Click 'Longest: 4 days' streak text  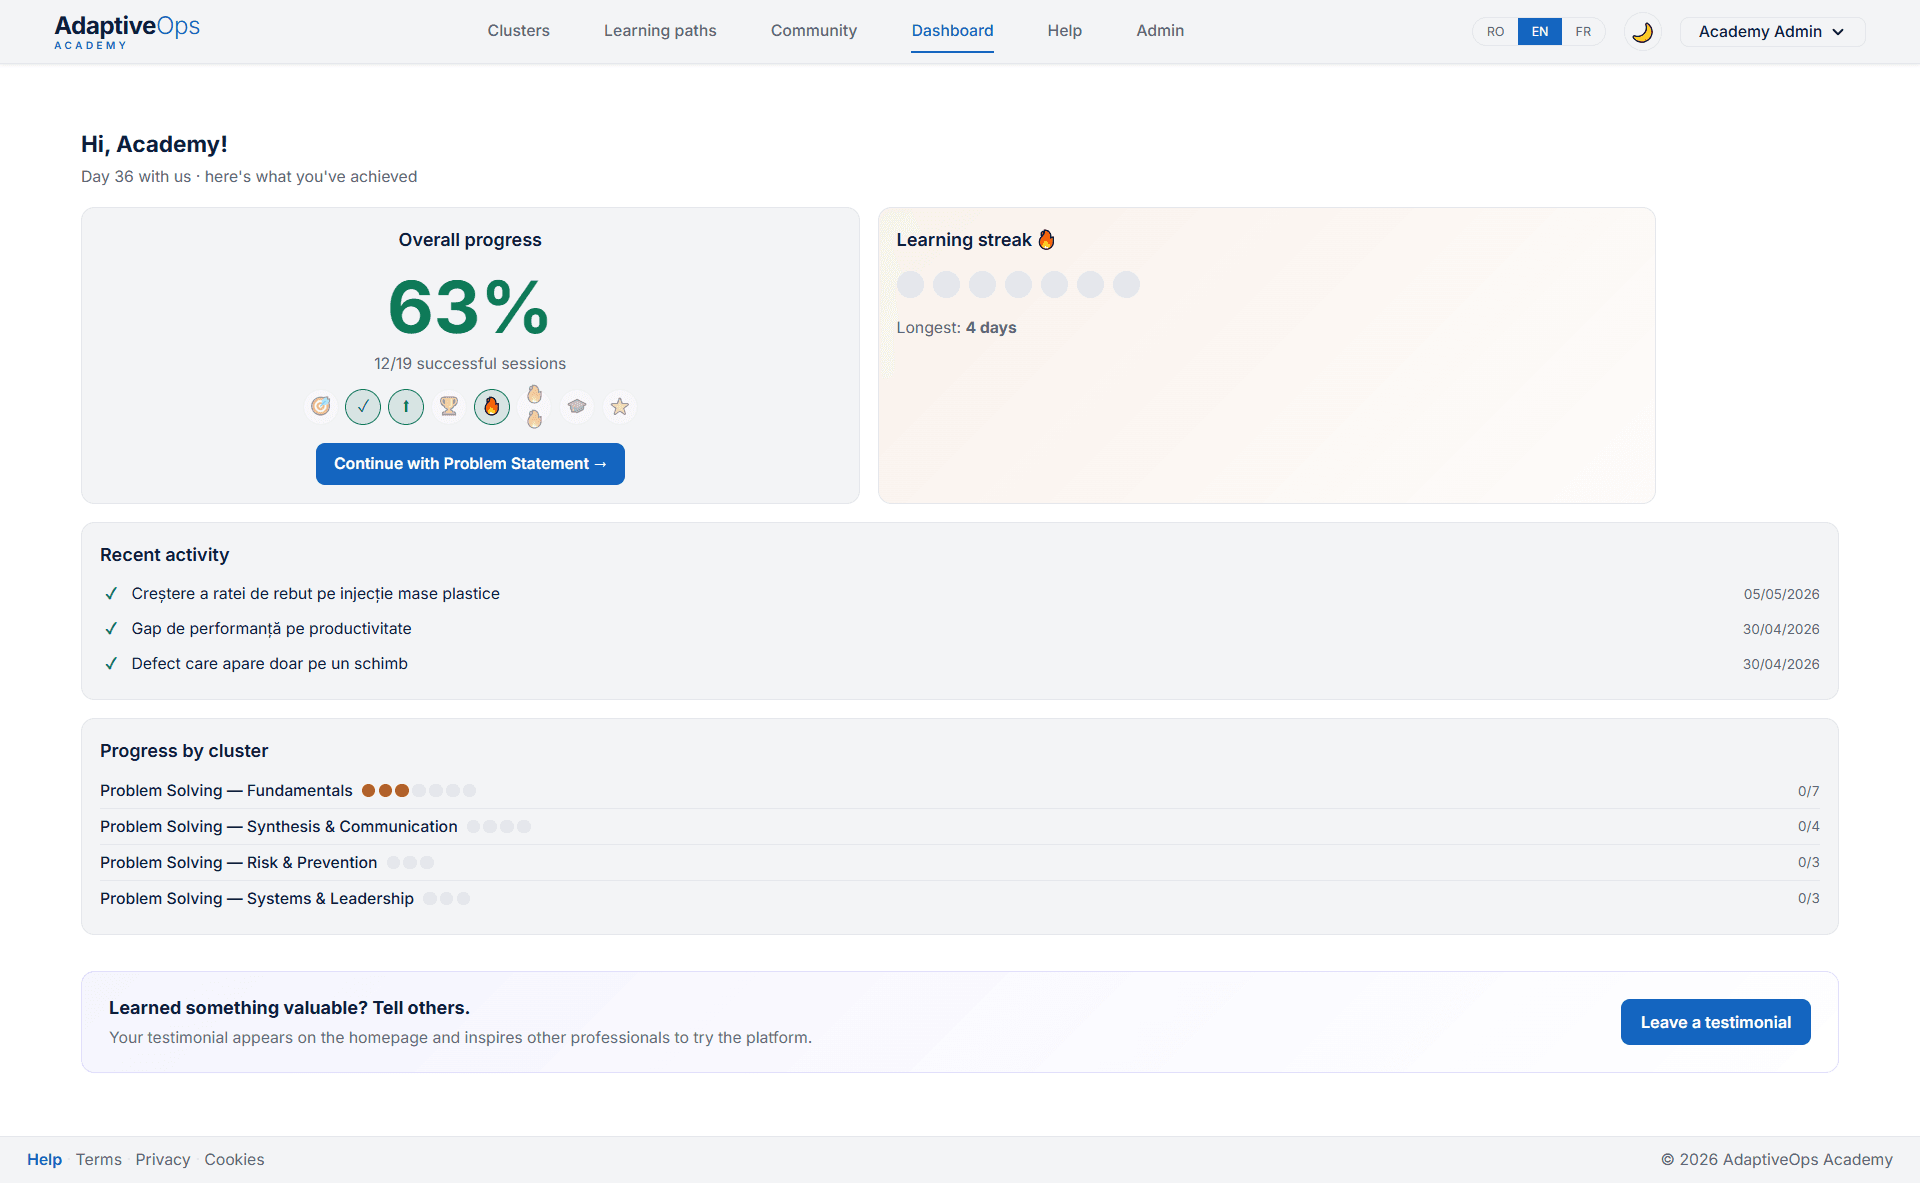point(956,328)
